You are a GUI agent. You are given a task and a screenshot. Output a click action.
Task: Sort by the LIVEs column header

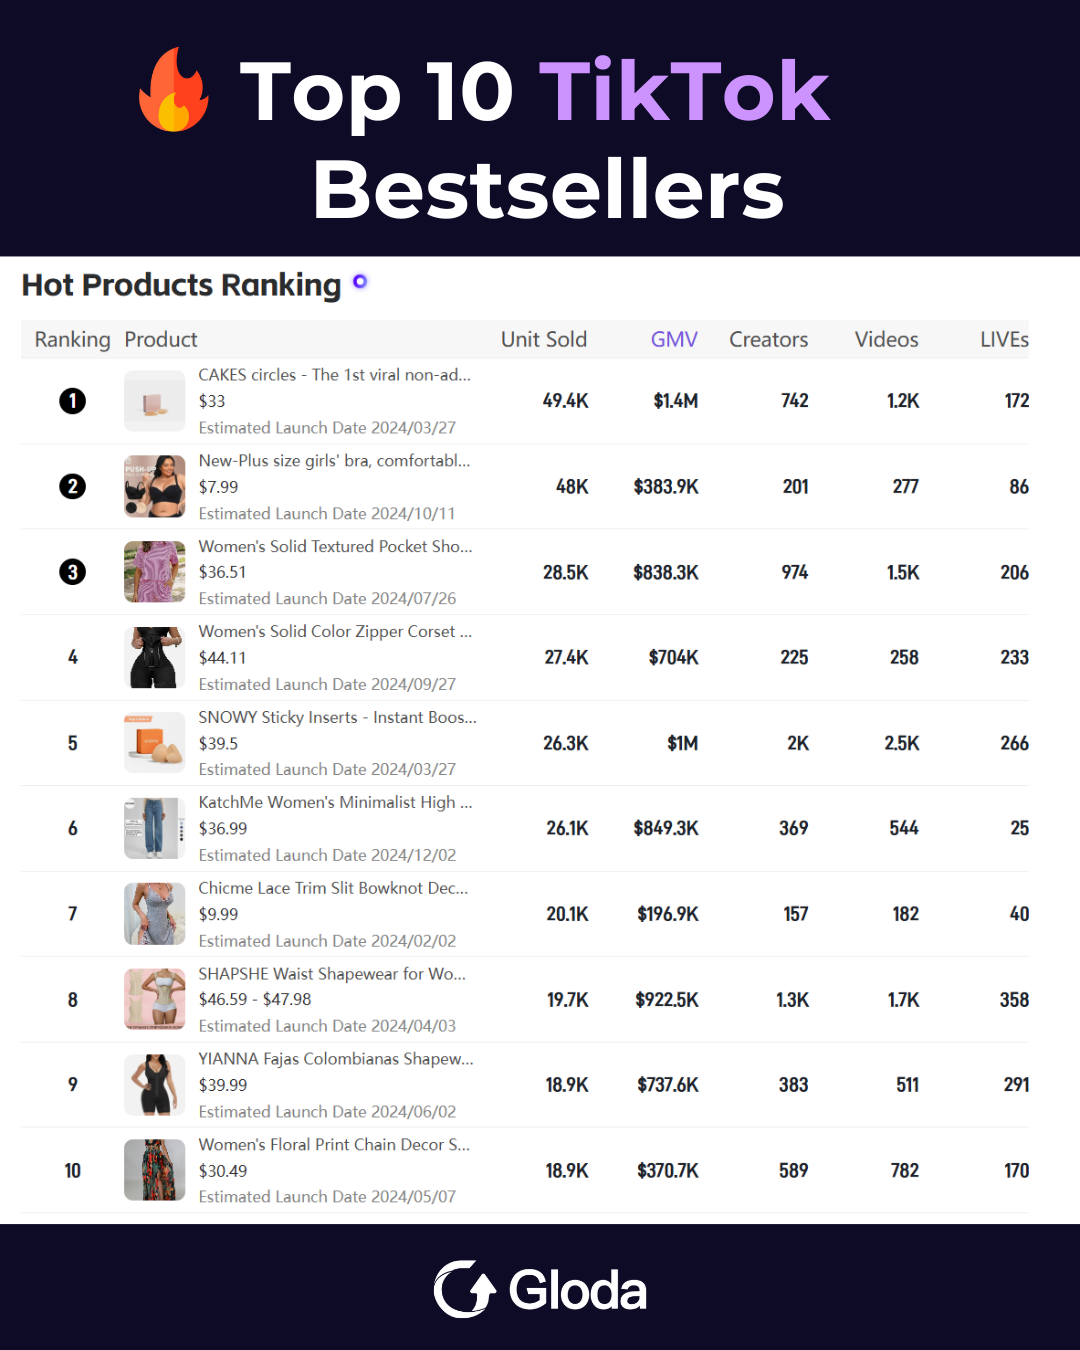coord(1004,339)
